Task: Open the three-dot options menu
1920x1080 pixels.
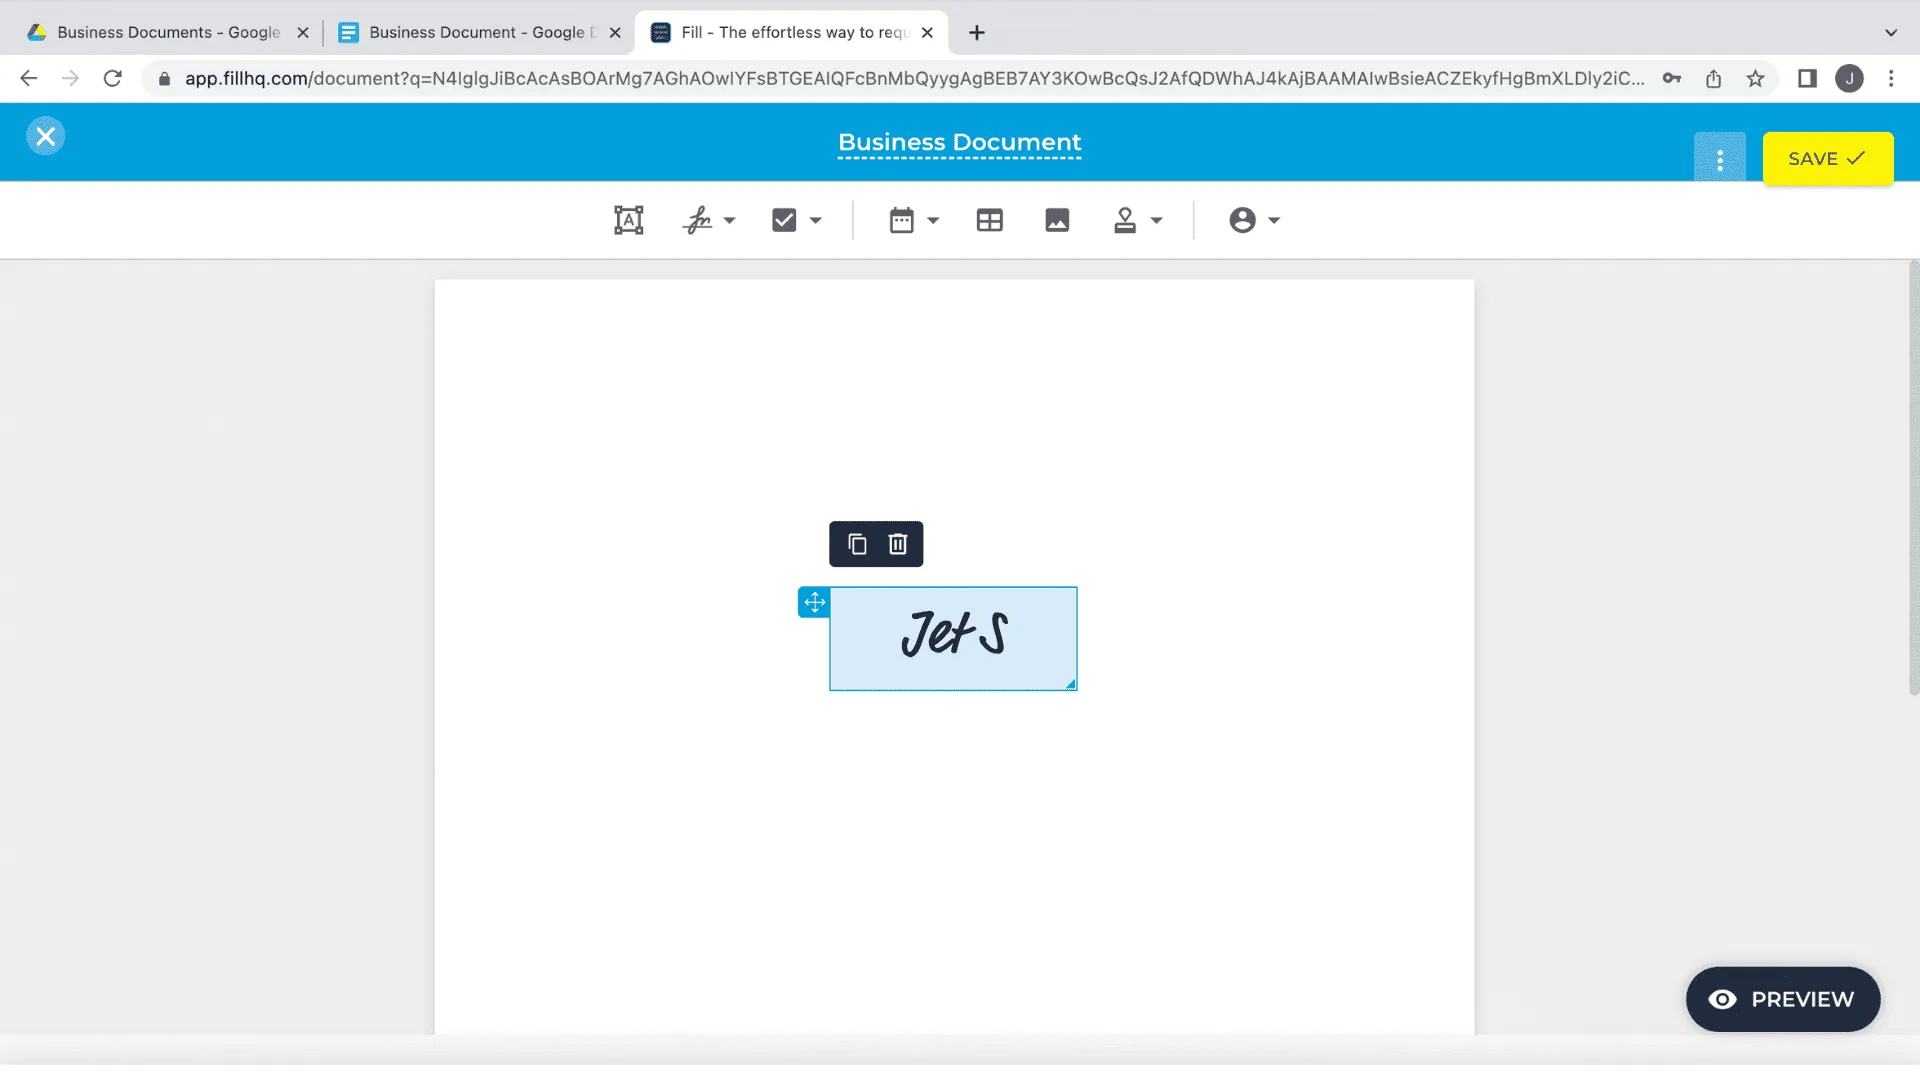Action: 1719,158
